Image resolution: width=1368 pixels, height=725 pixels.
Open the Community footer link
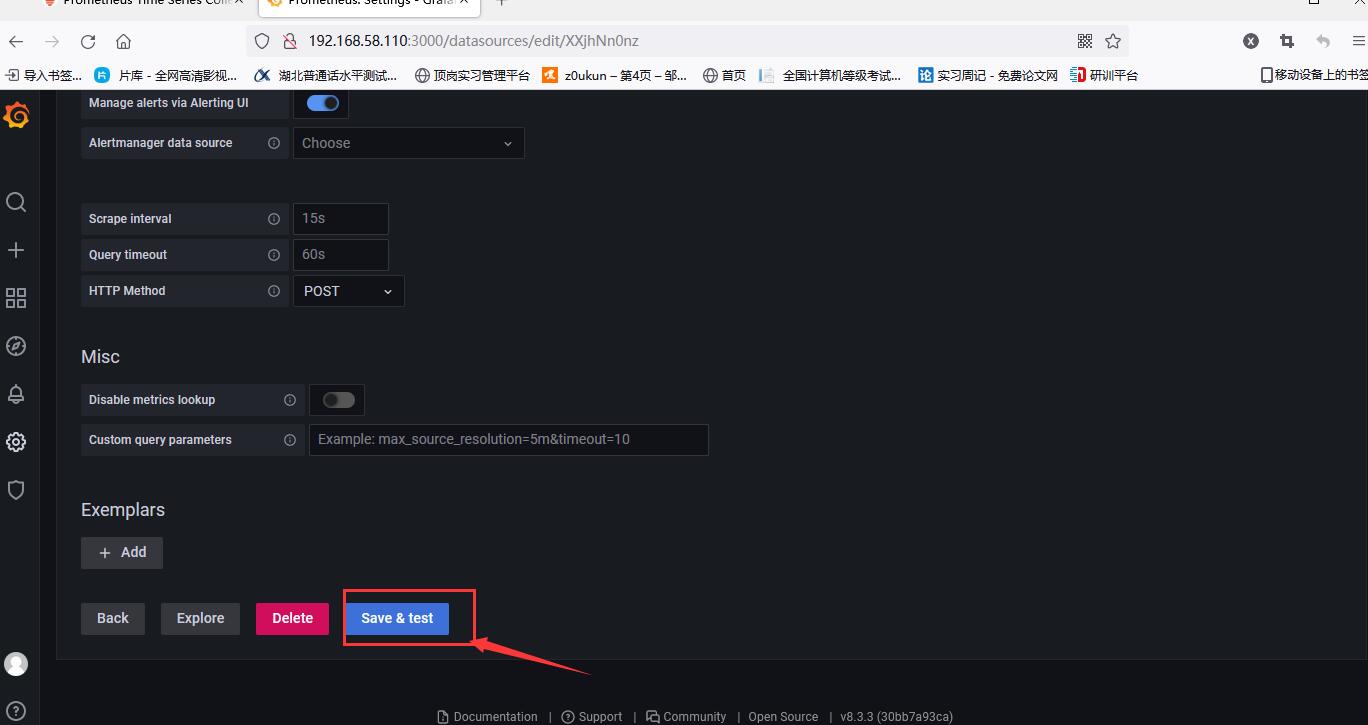[686, 716]
